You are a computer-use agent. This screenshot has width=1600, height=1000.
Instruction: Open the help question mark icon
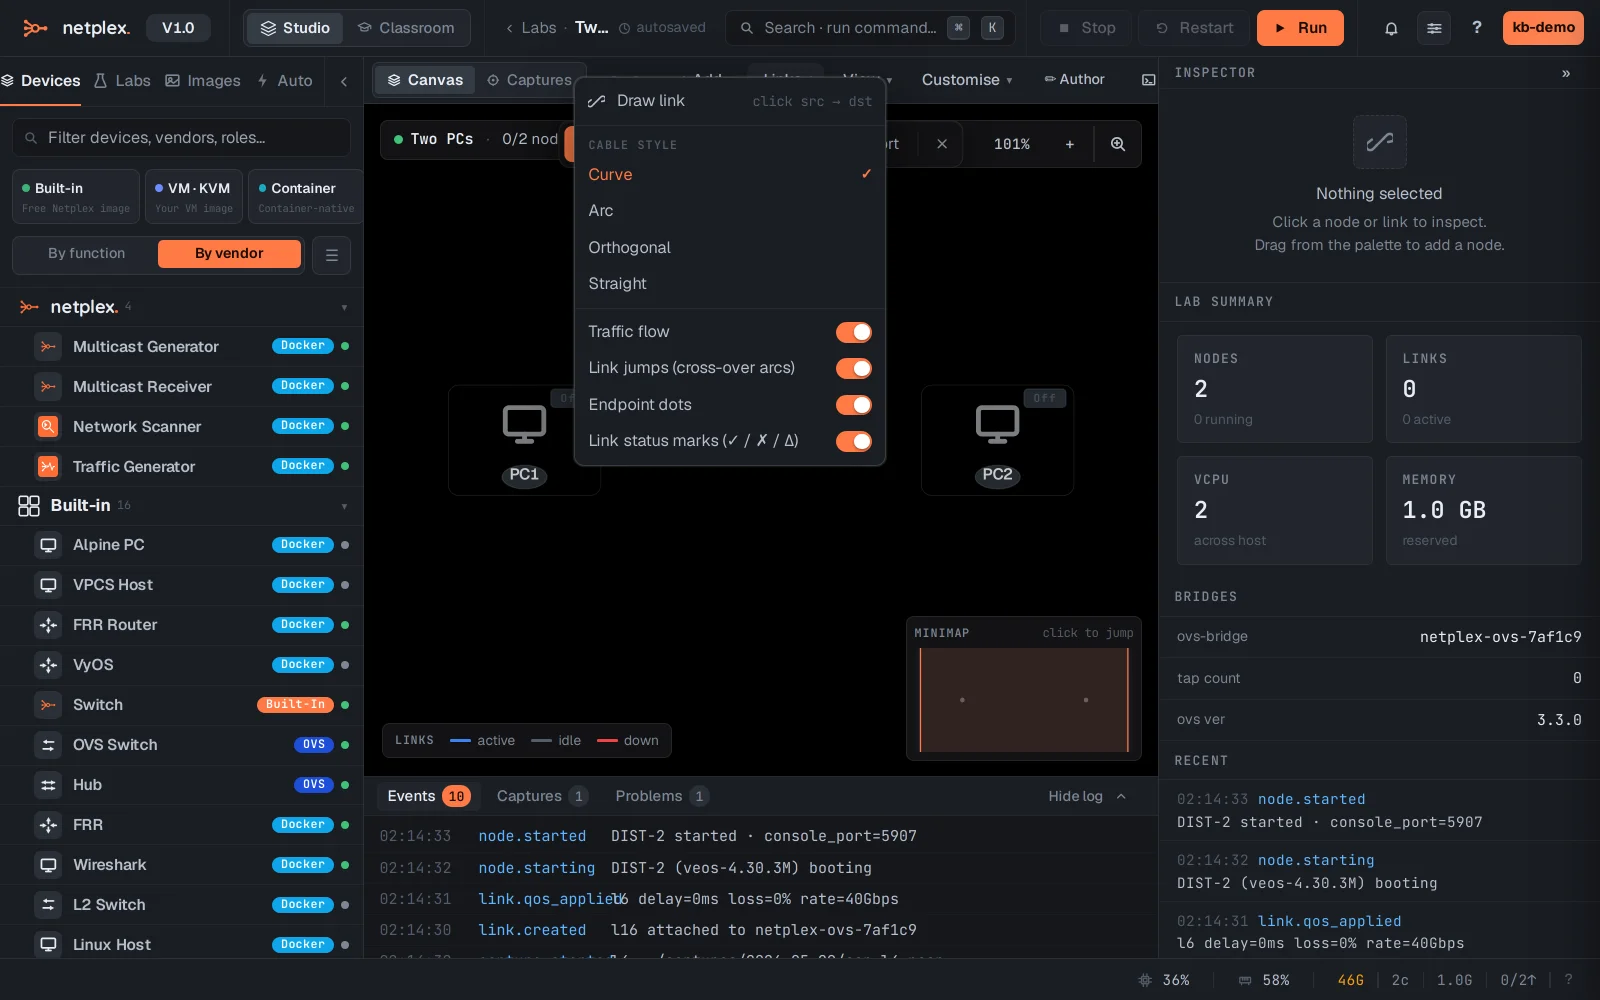(x=1476, y=28)
